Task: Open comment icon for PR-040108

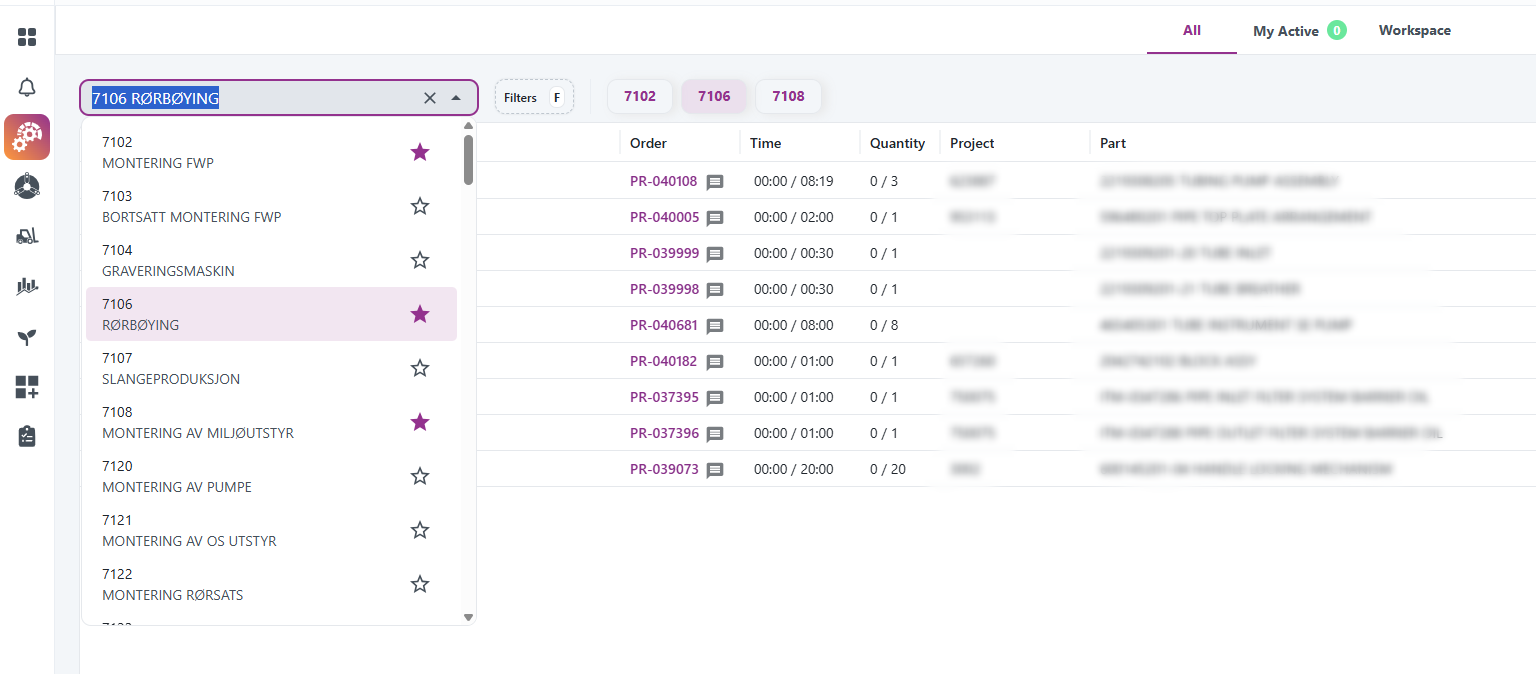Action: click(715, 182)
